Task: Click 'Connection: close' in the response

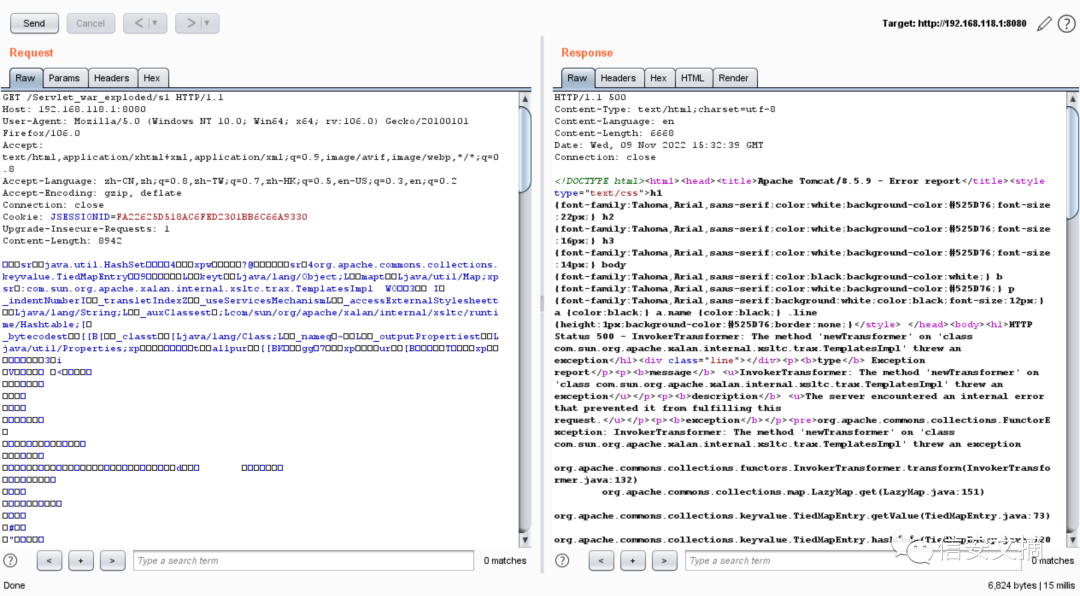Action: click(x=605, y=158)
